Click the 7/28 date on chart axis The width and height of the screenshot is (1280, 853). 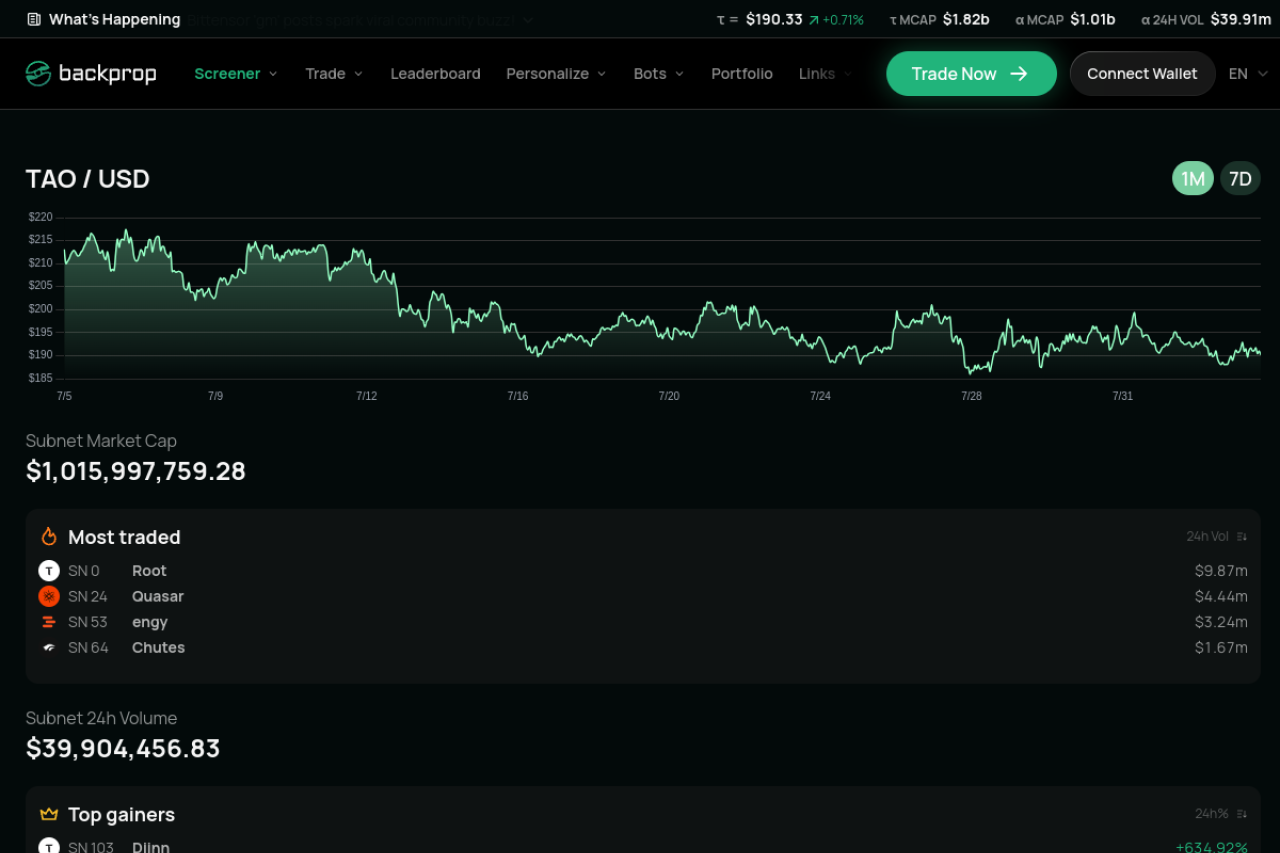click(971, 396)
